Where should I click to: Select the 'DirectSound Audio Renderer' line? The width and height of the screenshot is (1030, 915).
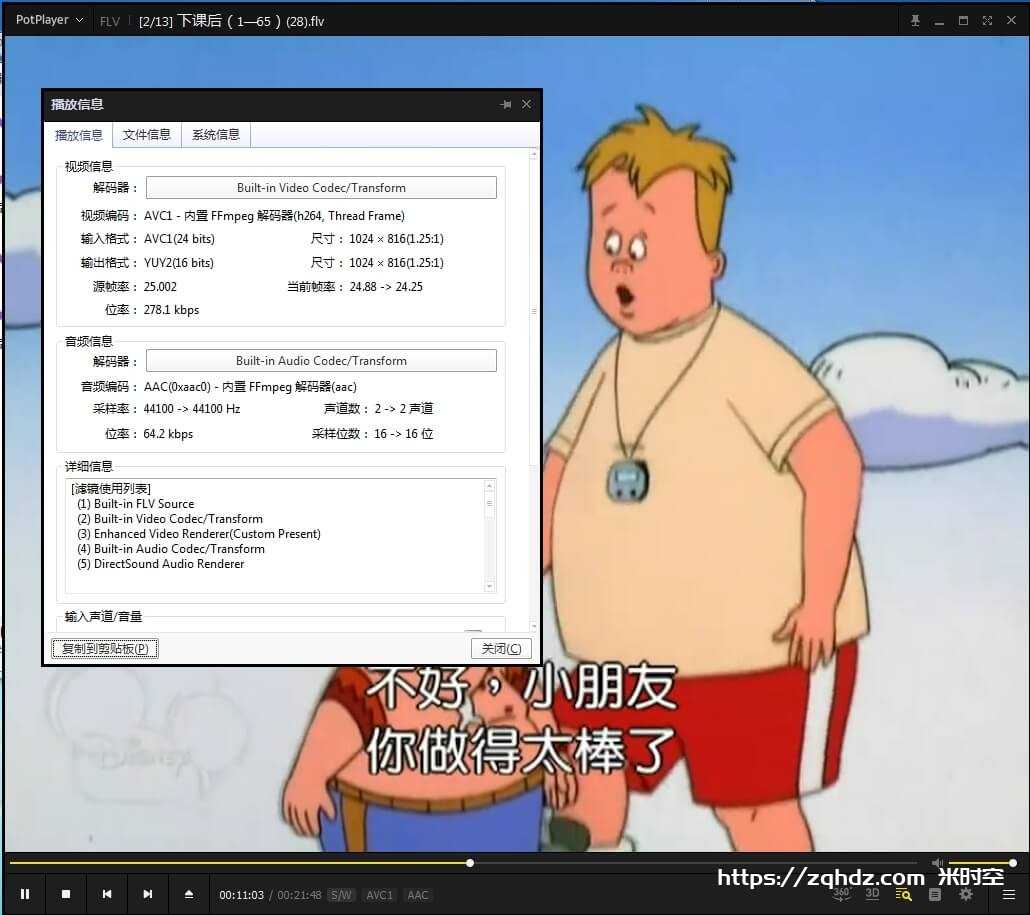(161, 564)
